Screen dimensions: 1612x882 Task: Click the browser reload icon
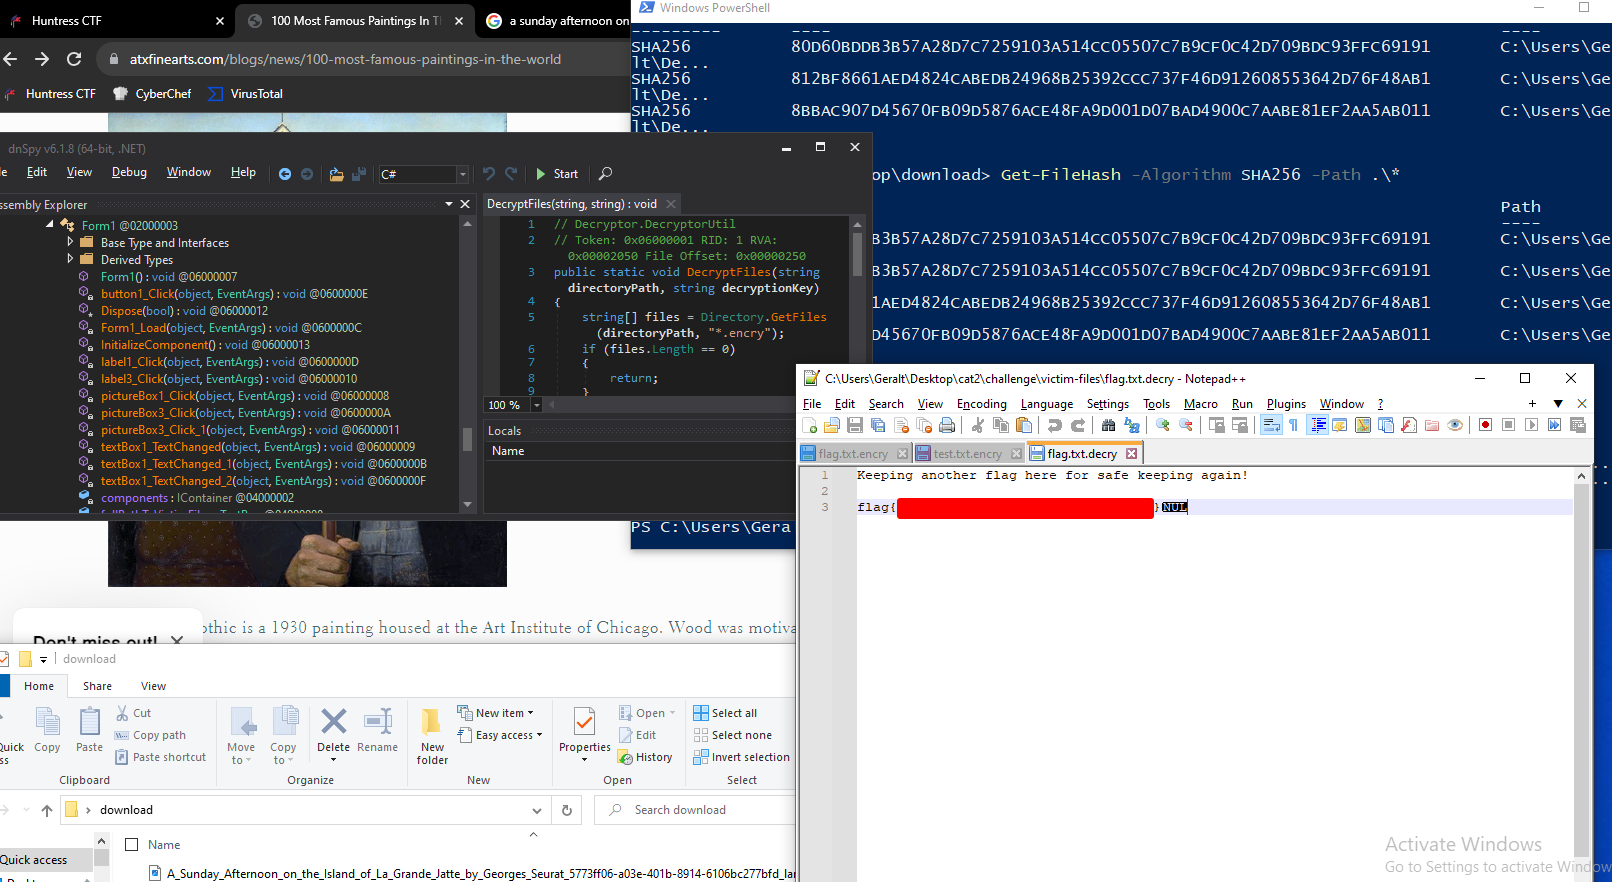pos(74,59)
